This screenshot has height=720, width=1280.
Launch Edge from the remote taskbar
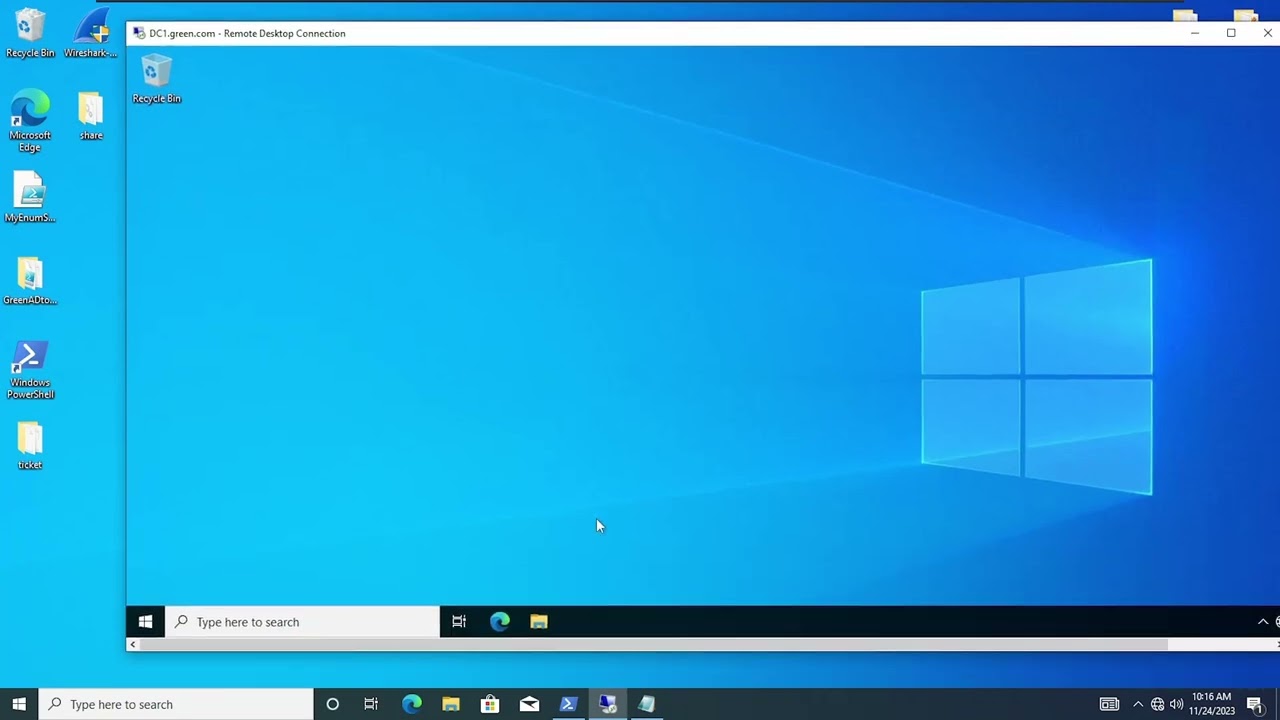pos(500,622)
